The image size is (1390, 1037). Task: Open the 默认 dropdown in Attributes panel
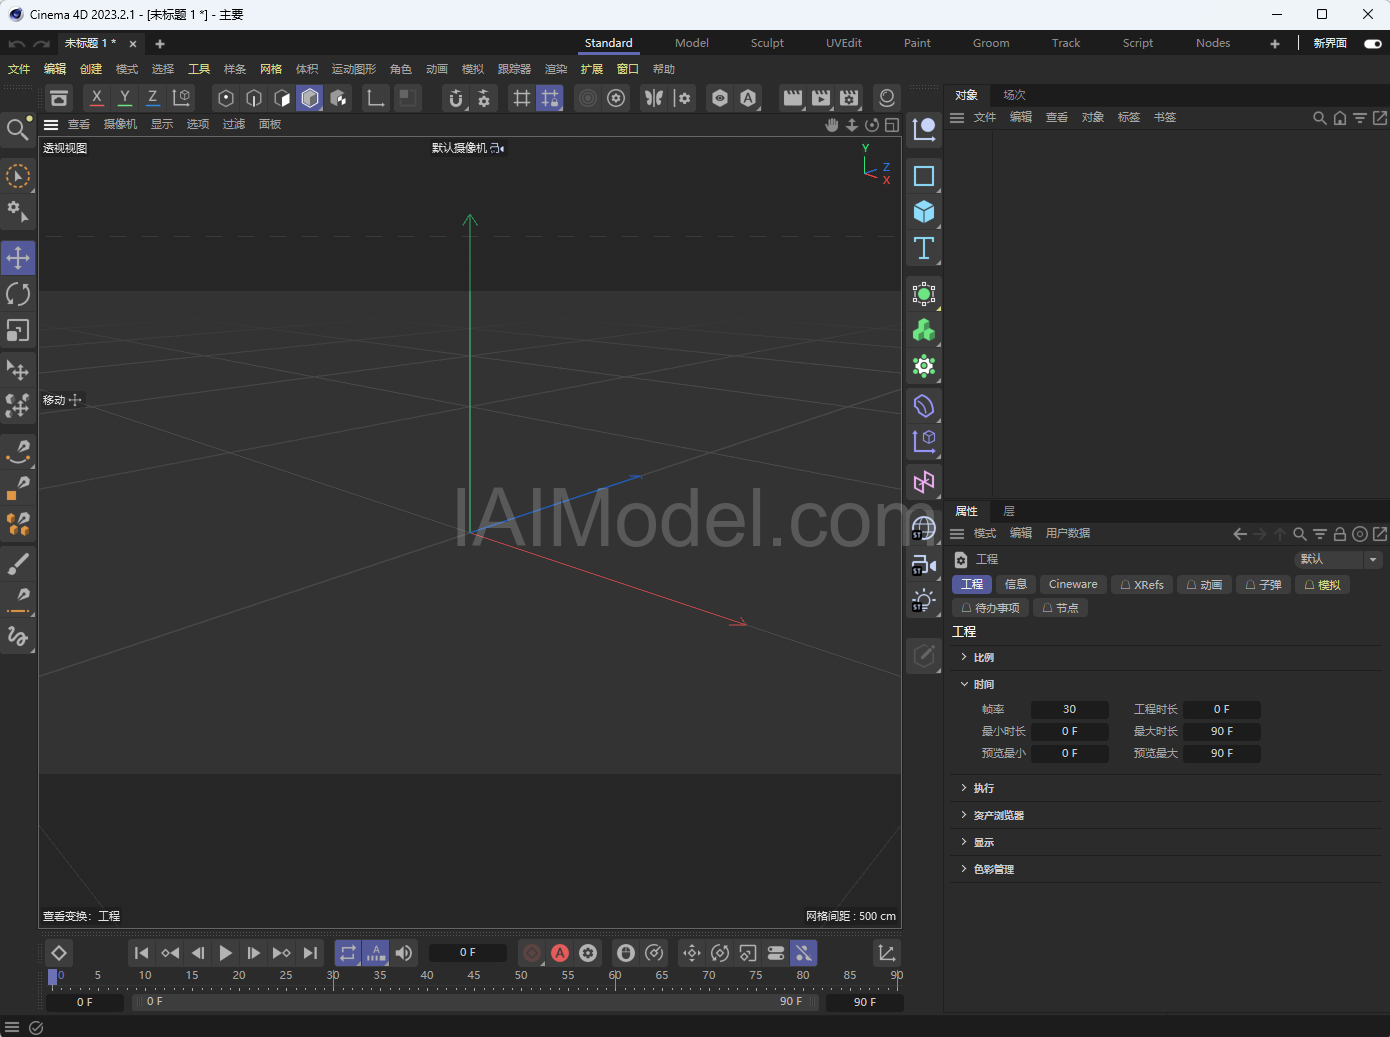coord(1338,559)
